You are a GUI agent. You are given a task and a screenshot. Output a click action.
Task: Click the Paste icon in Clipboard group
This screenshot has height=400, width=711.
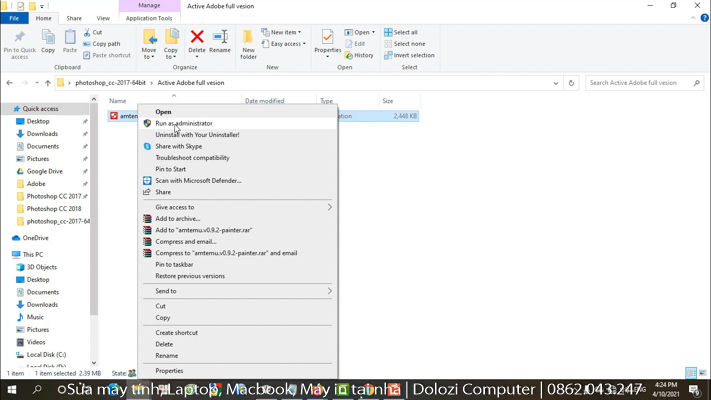(70, 39)
